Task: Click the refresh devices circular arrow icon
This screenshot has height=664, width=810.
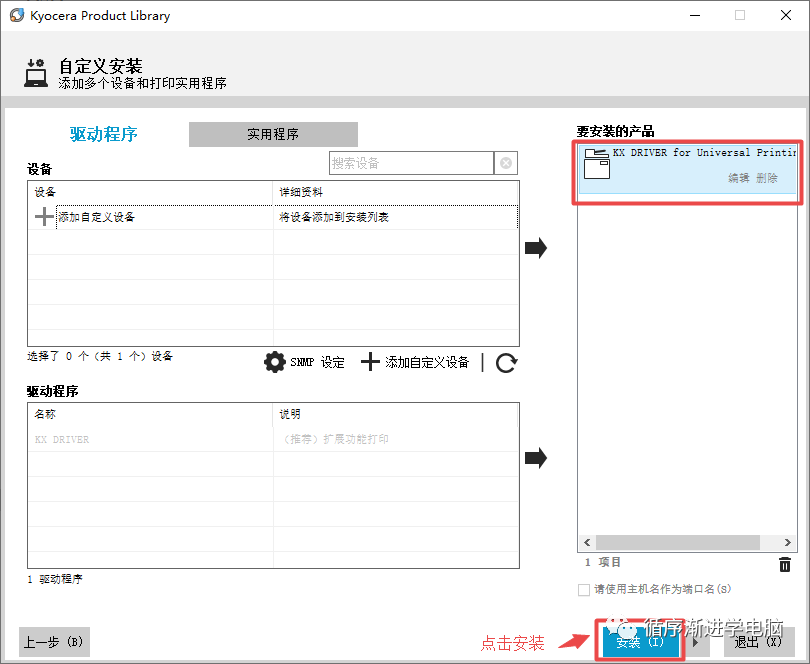Action: [506, 363]
